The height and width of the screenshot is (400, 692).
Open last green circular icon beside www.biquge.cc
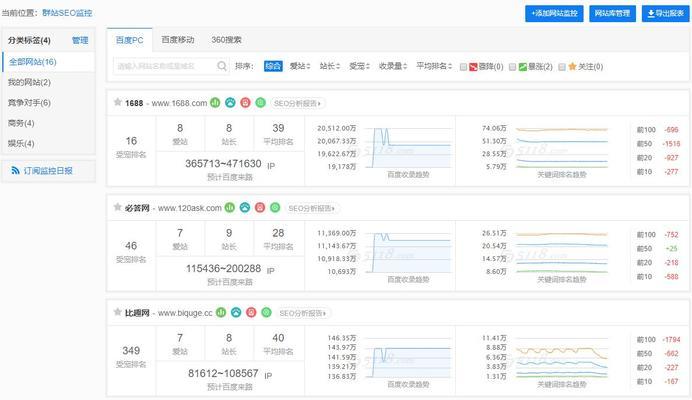click(x=266, y=312)
